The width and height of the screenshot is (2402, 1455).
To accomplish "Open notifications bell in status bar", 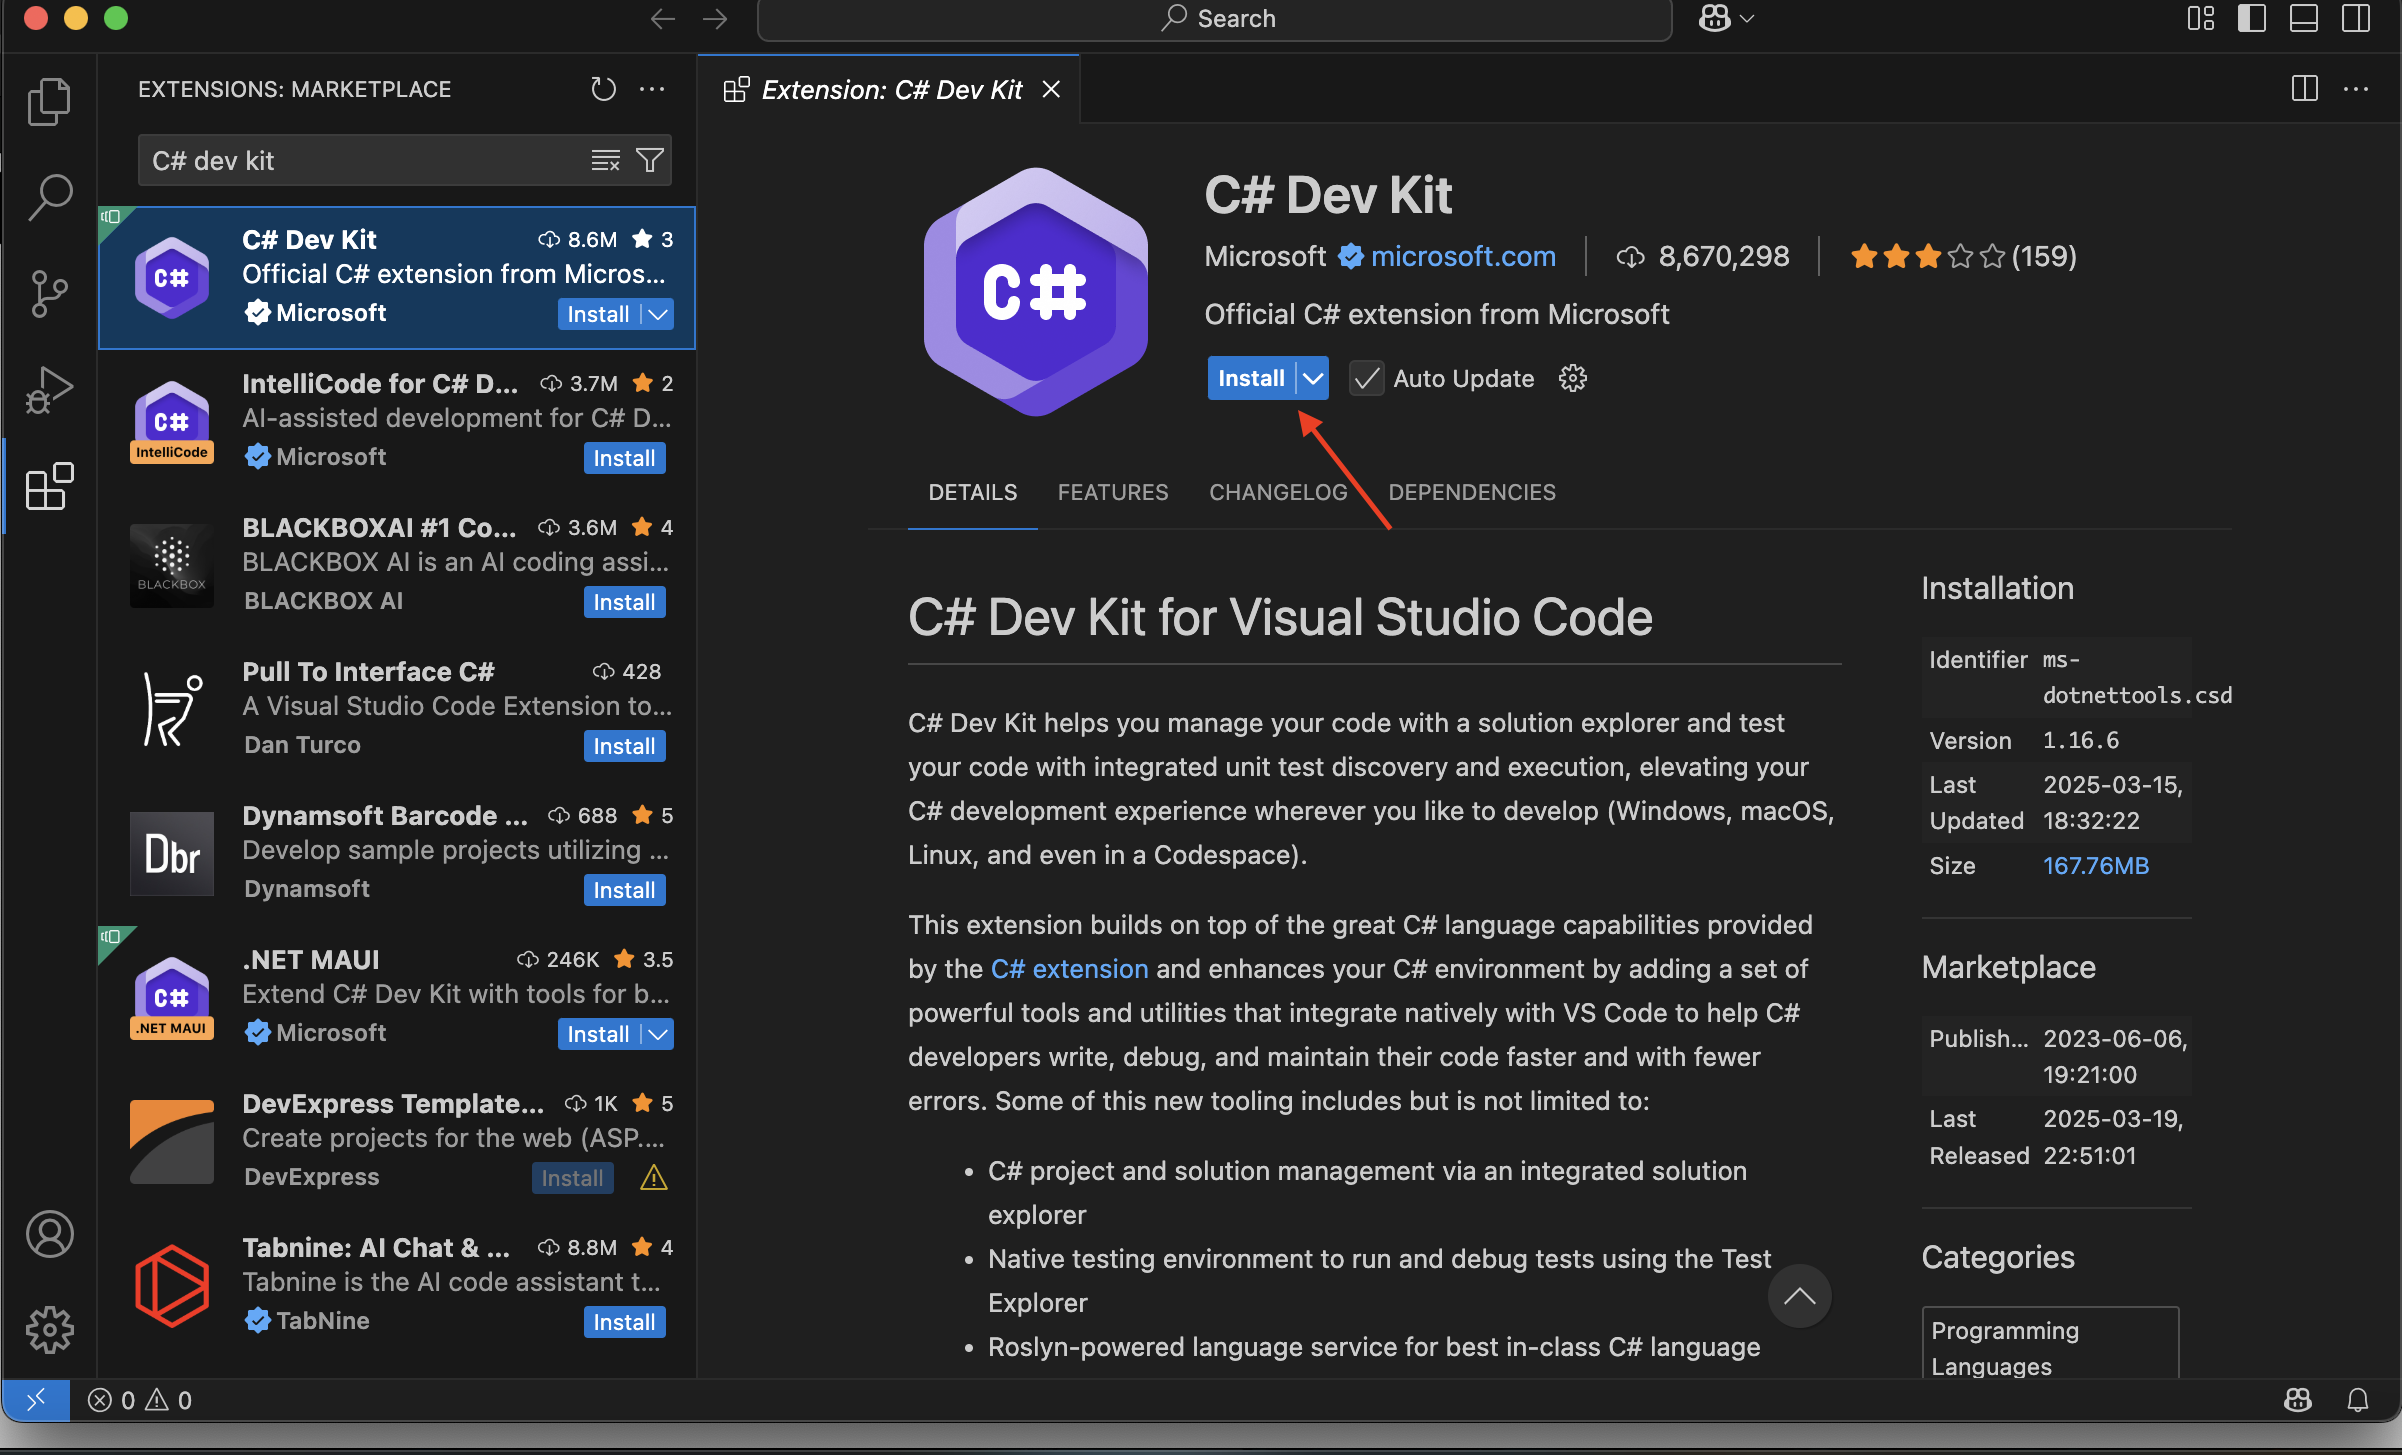I will (x=2358, y=1400).
